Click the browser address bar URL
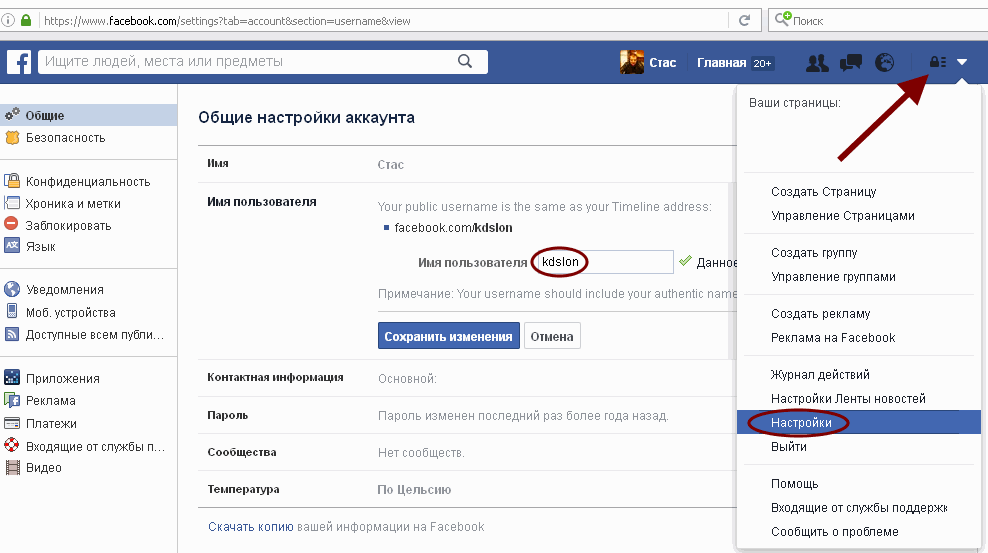The image size is (988, 553). (x=227, y=21)
